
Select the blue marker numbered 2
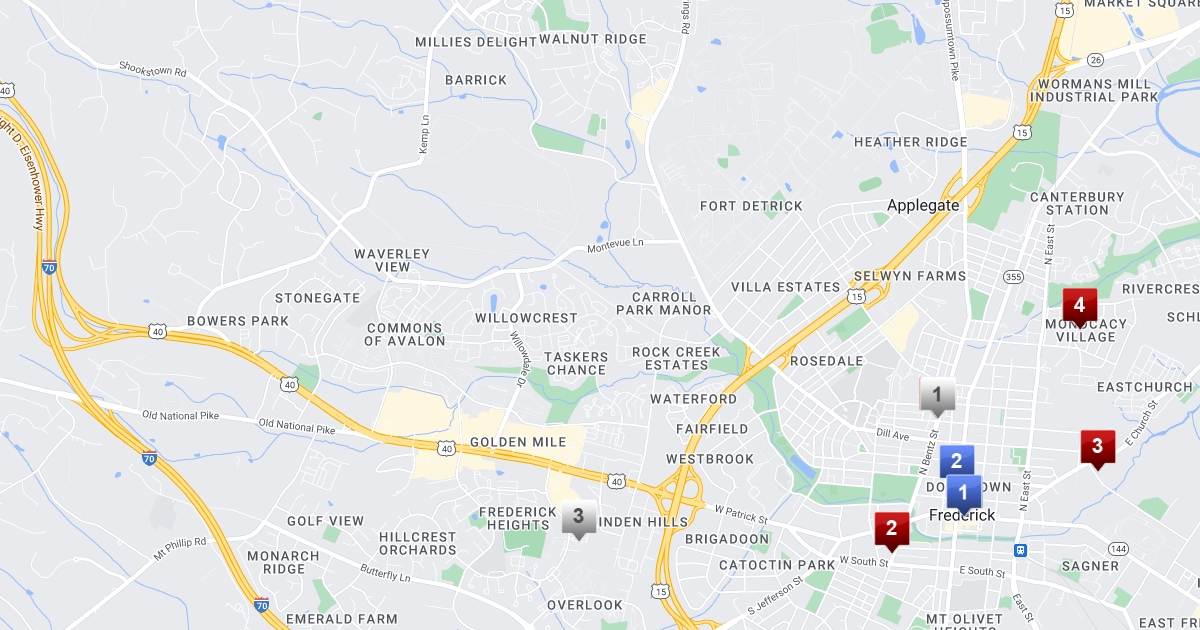[x=957, y=462]
